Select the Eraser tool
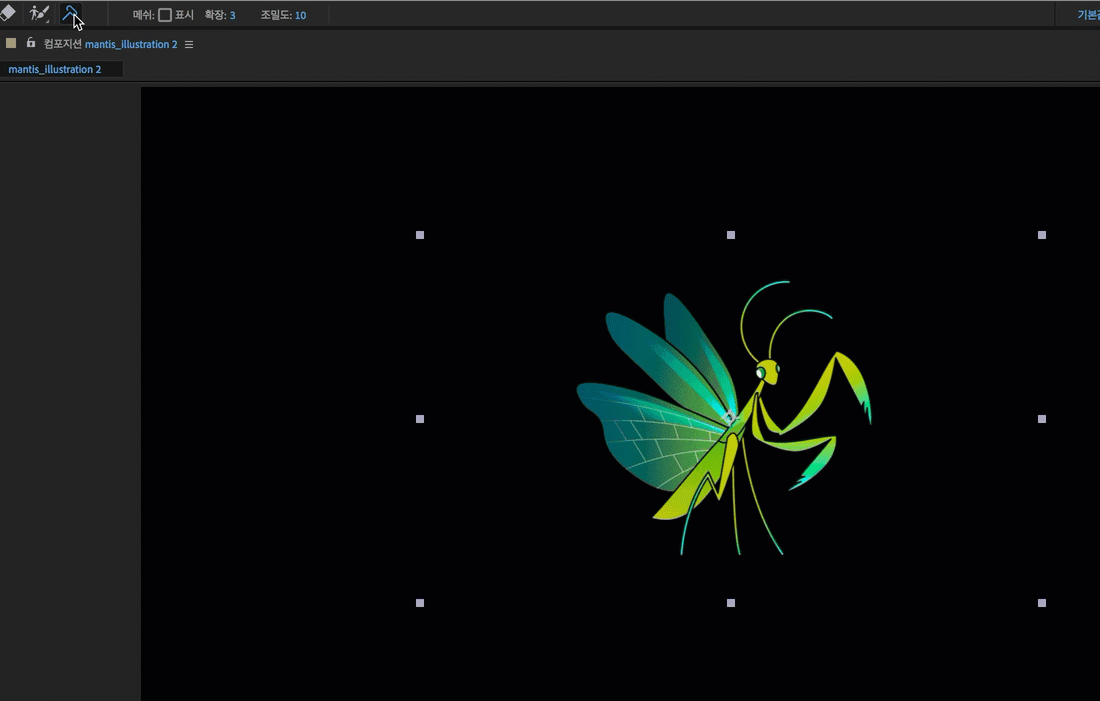Viewport: 1100px width, 701px height. pos(8,14)
